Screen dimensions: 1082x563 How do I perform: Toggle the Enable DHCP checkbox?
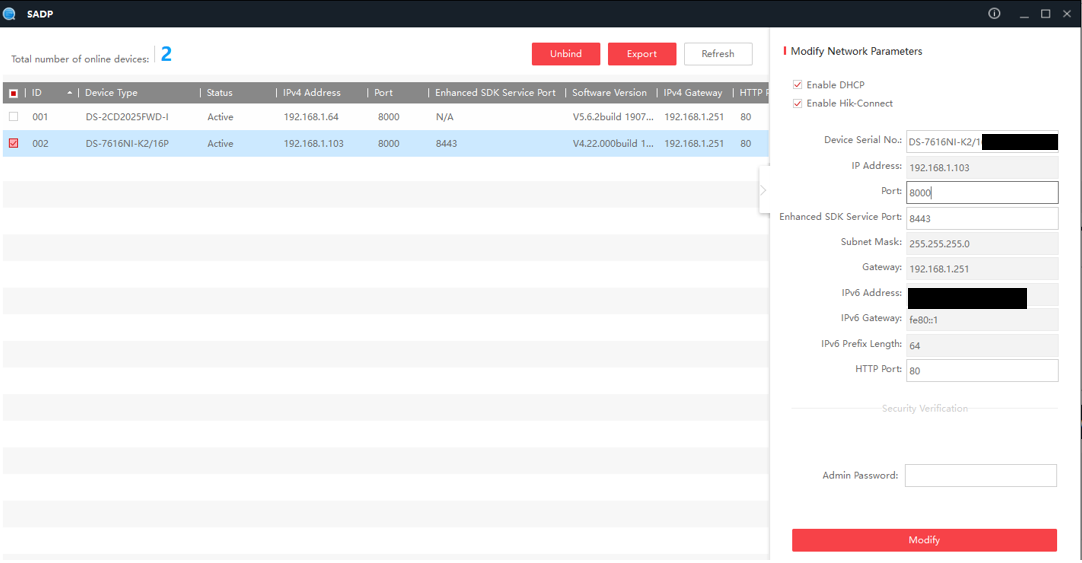point(797,85)
